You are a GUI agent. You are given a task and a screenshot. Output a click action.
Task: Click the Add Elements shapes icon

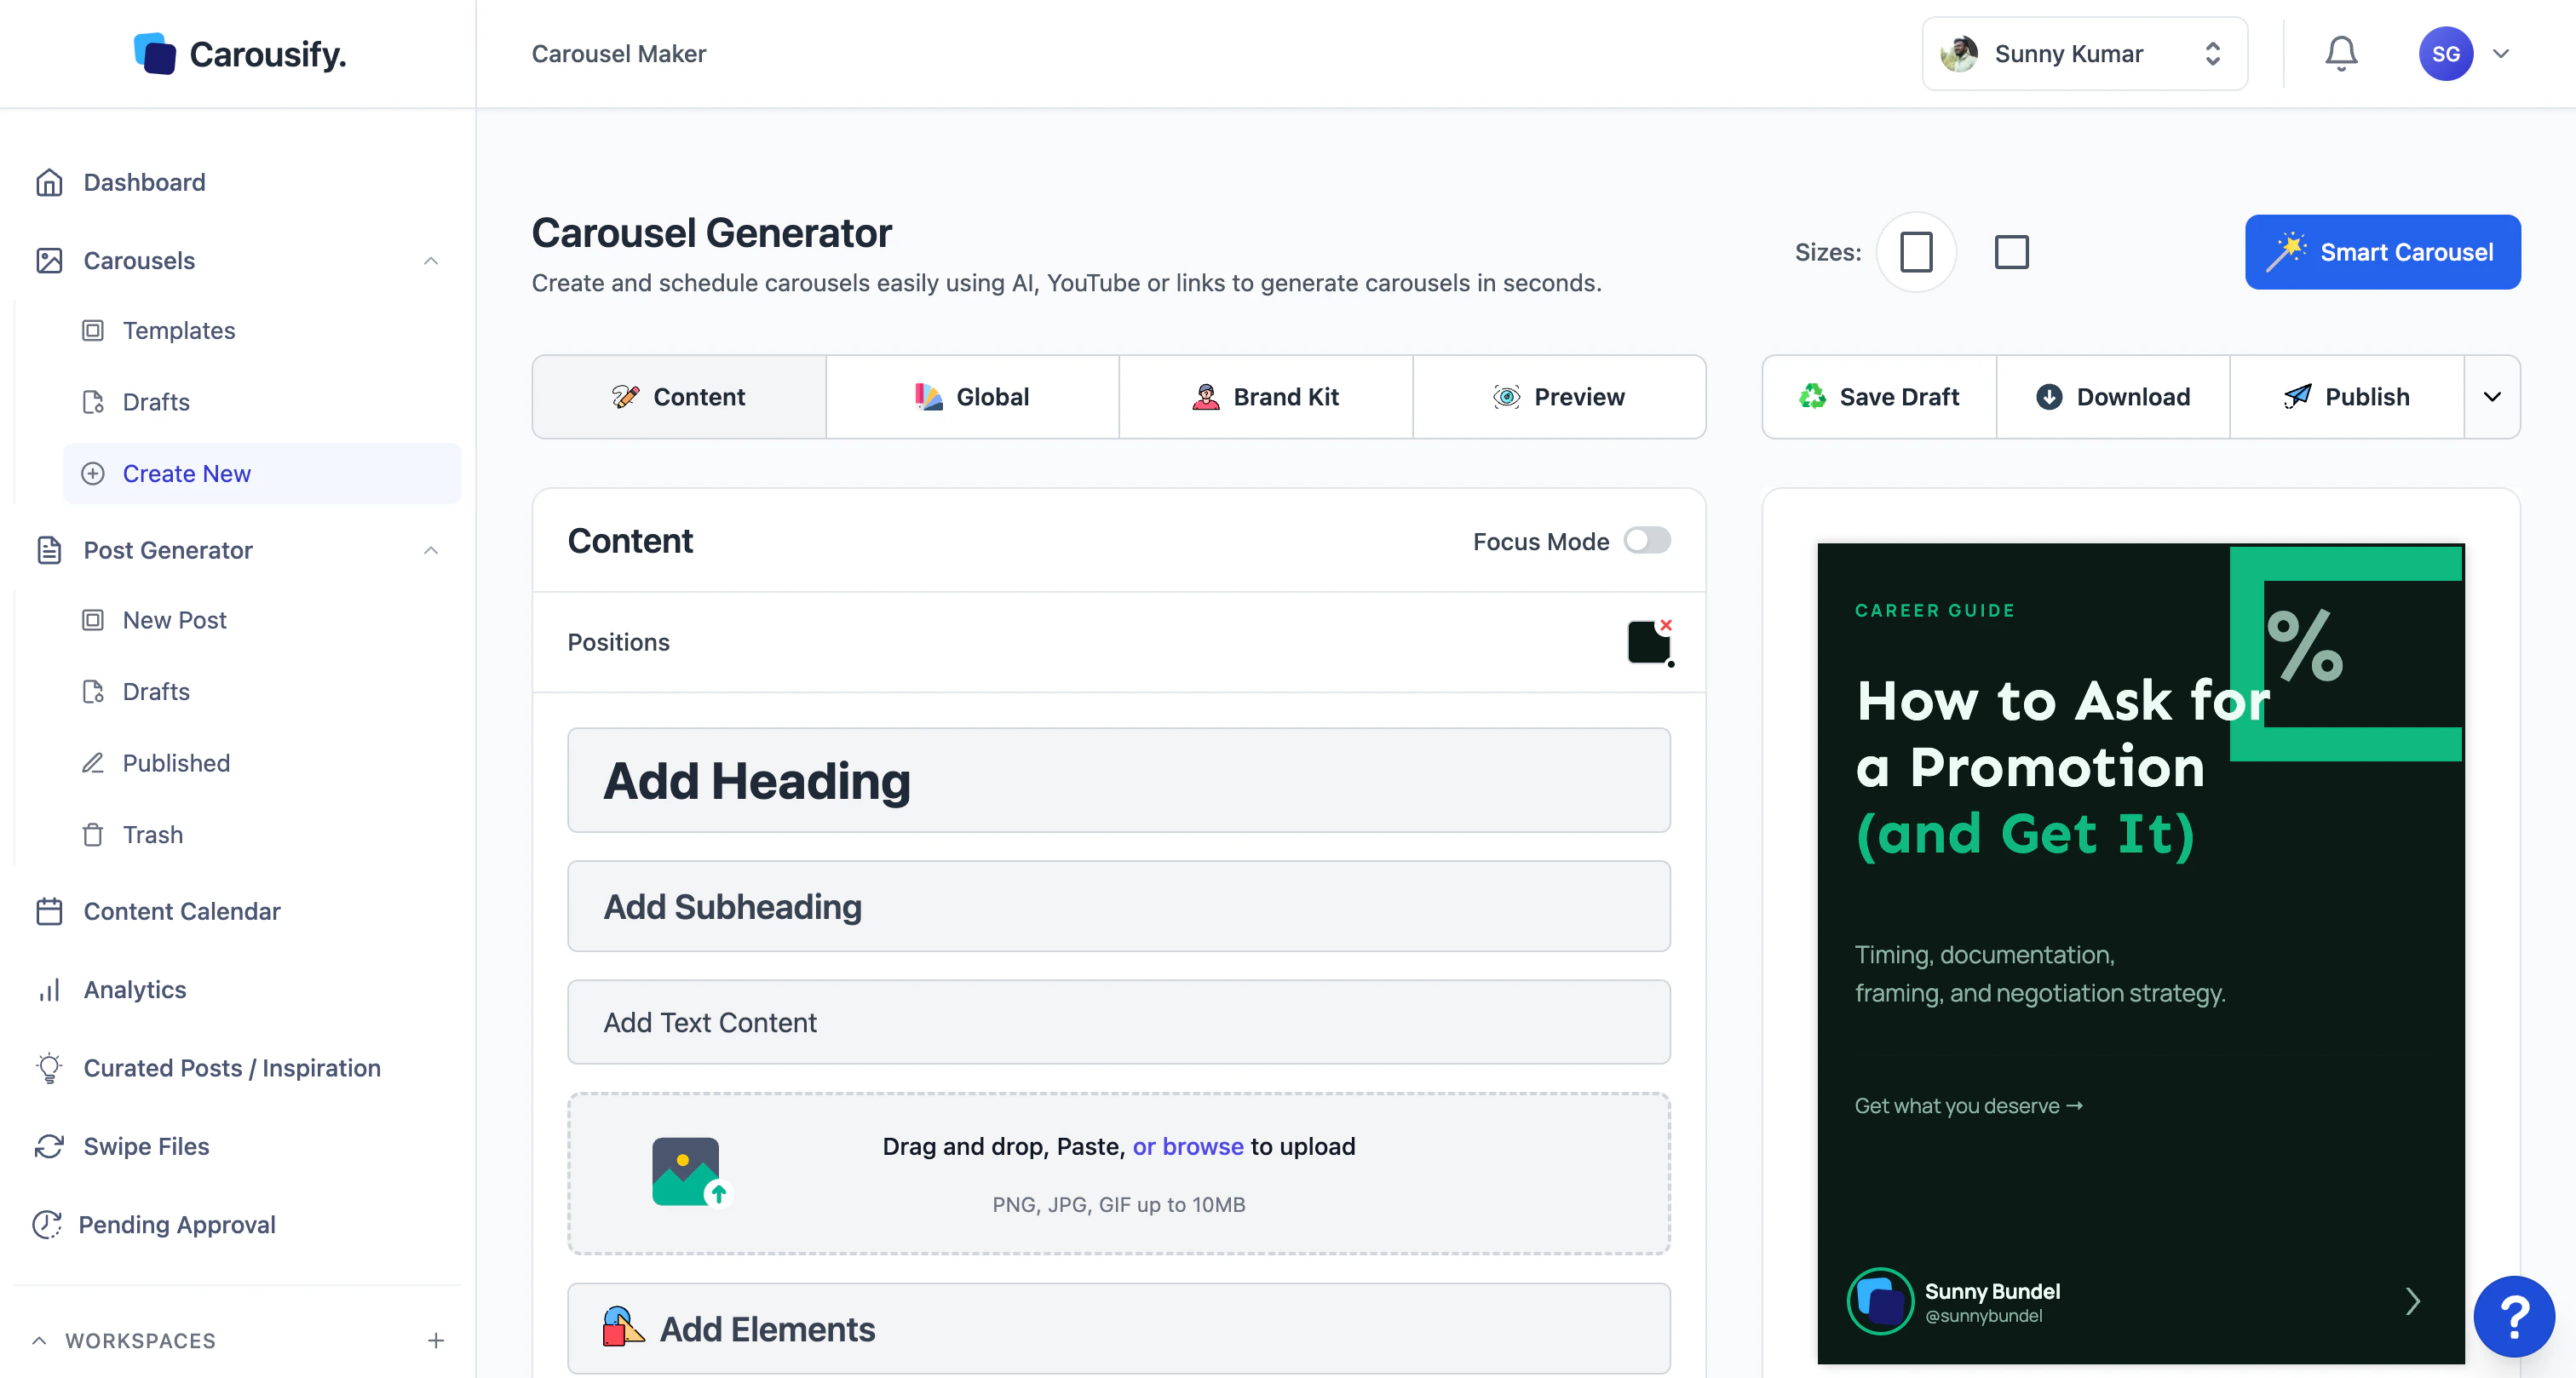[623, 1328]
